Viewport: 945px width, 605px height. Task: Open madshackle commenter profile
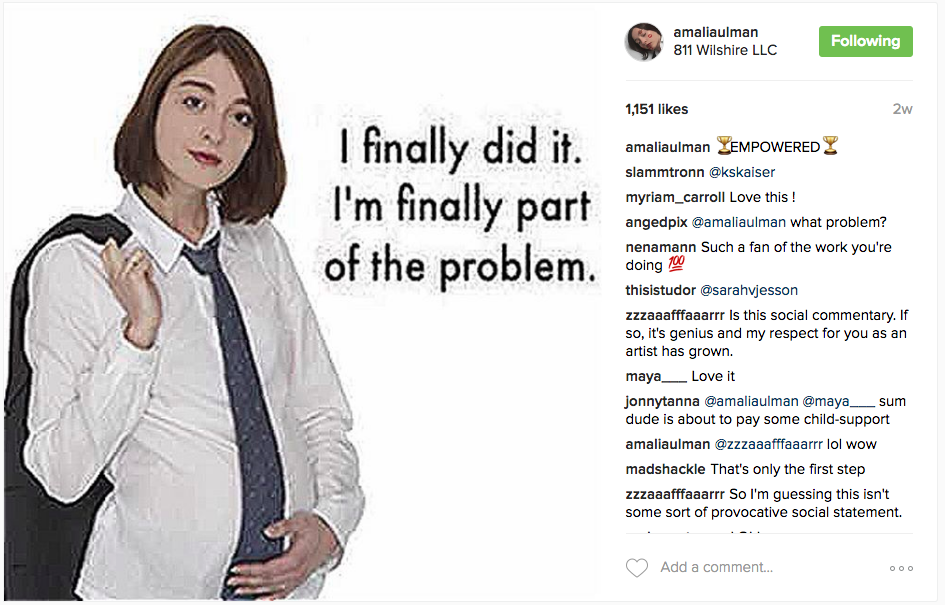666,469
